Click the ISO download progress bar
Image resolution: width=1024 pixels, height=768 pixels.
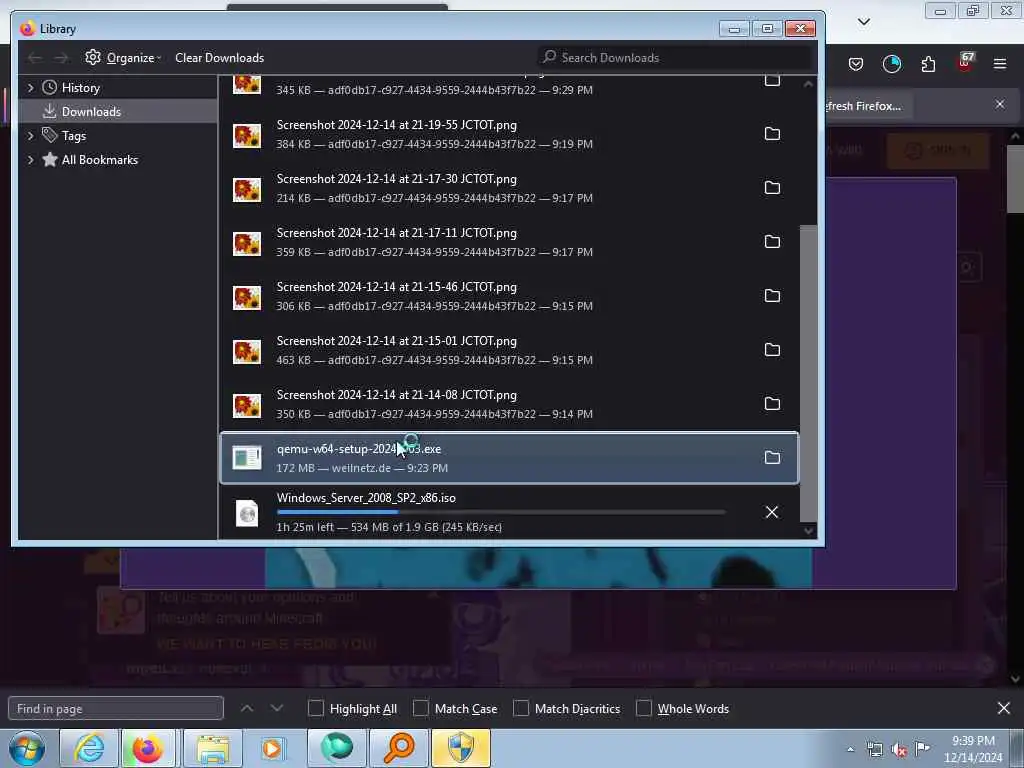501,512
